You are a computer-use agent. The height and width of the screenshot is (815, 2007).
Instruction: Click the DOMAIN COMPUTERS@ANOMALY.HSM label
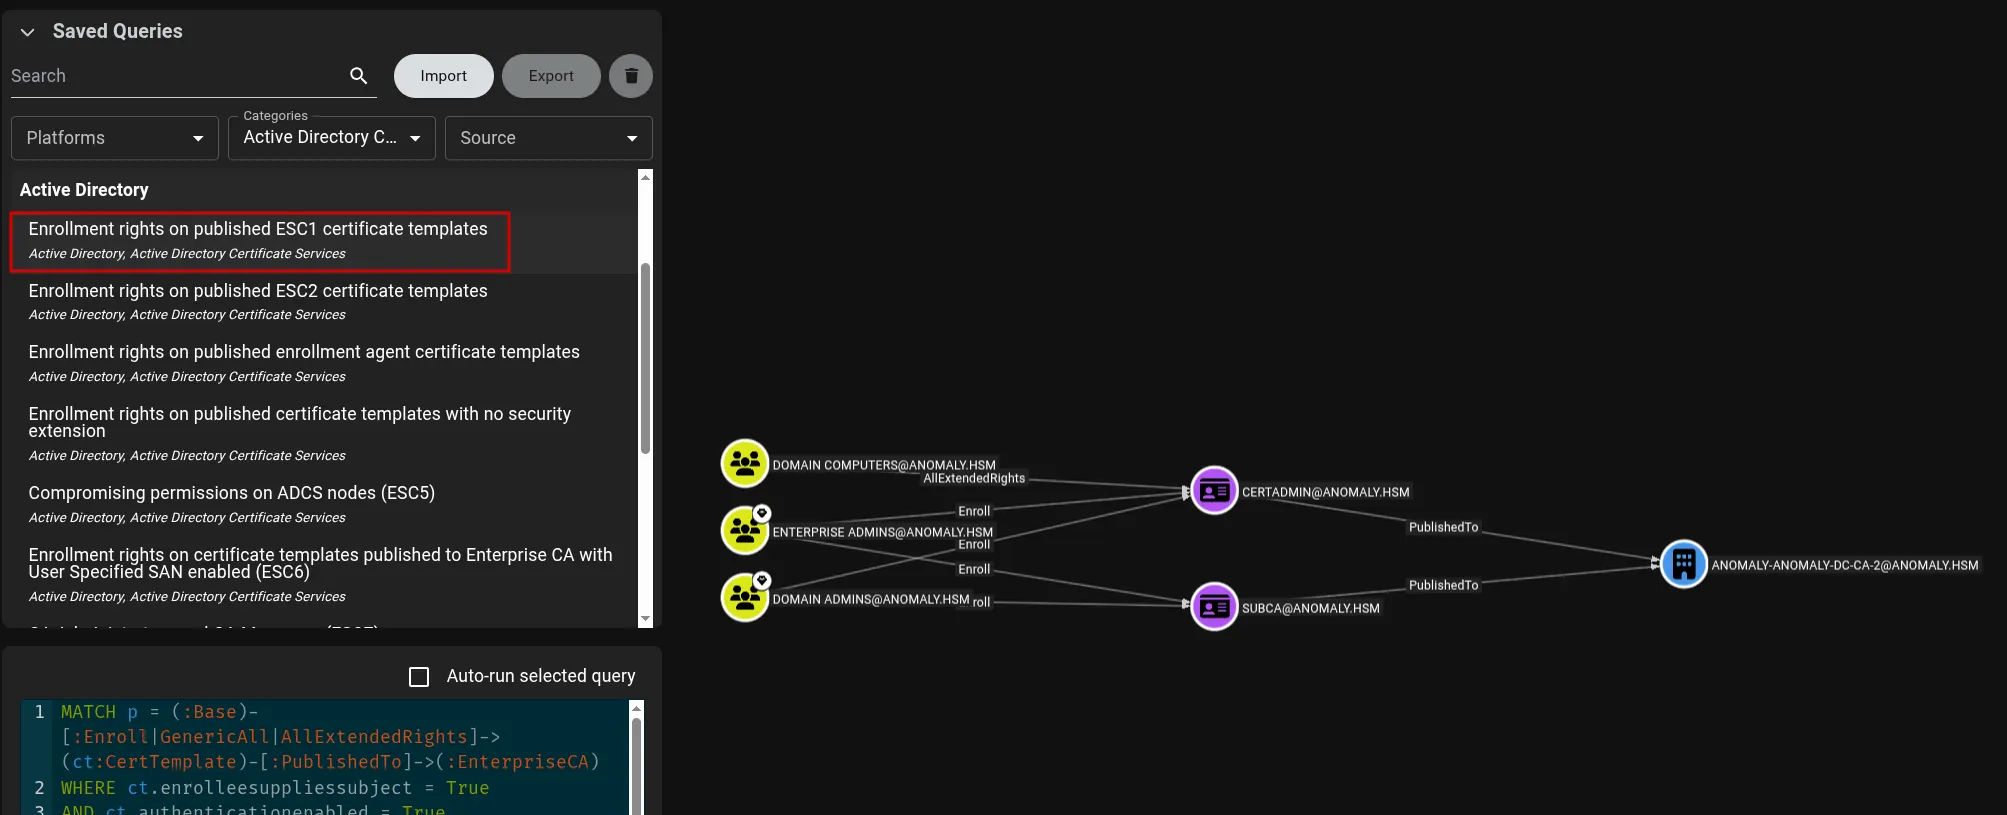point(884,465)
